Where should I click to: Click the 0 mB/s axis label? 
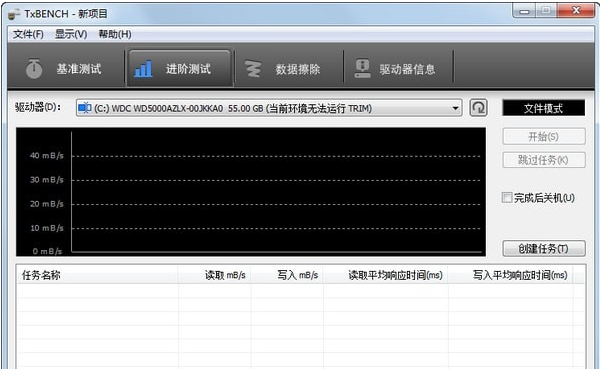pyautogui.click(x=47, y=251)
